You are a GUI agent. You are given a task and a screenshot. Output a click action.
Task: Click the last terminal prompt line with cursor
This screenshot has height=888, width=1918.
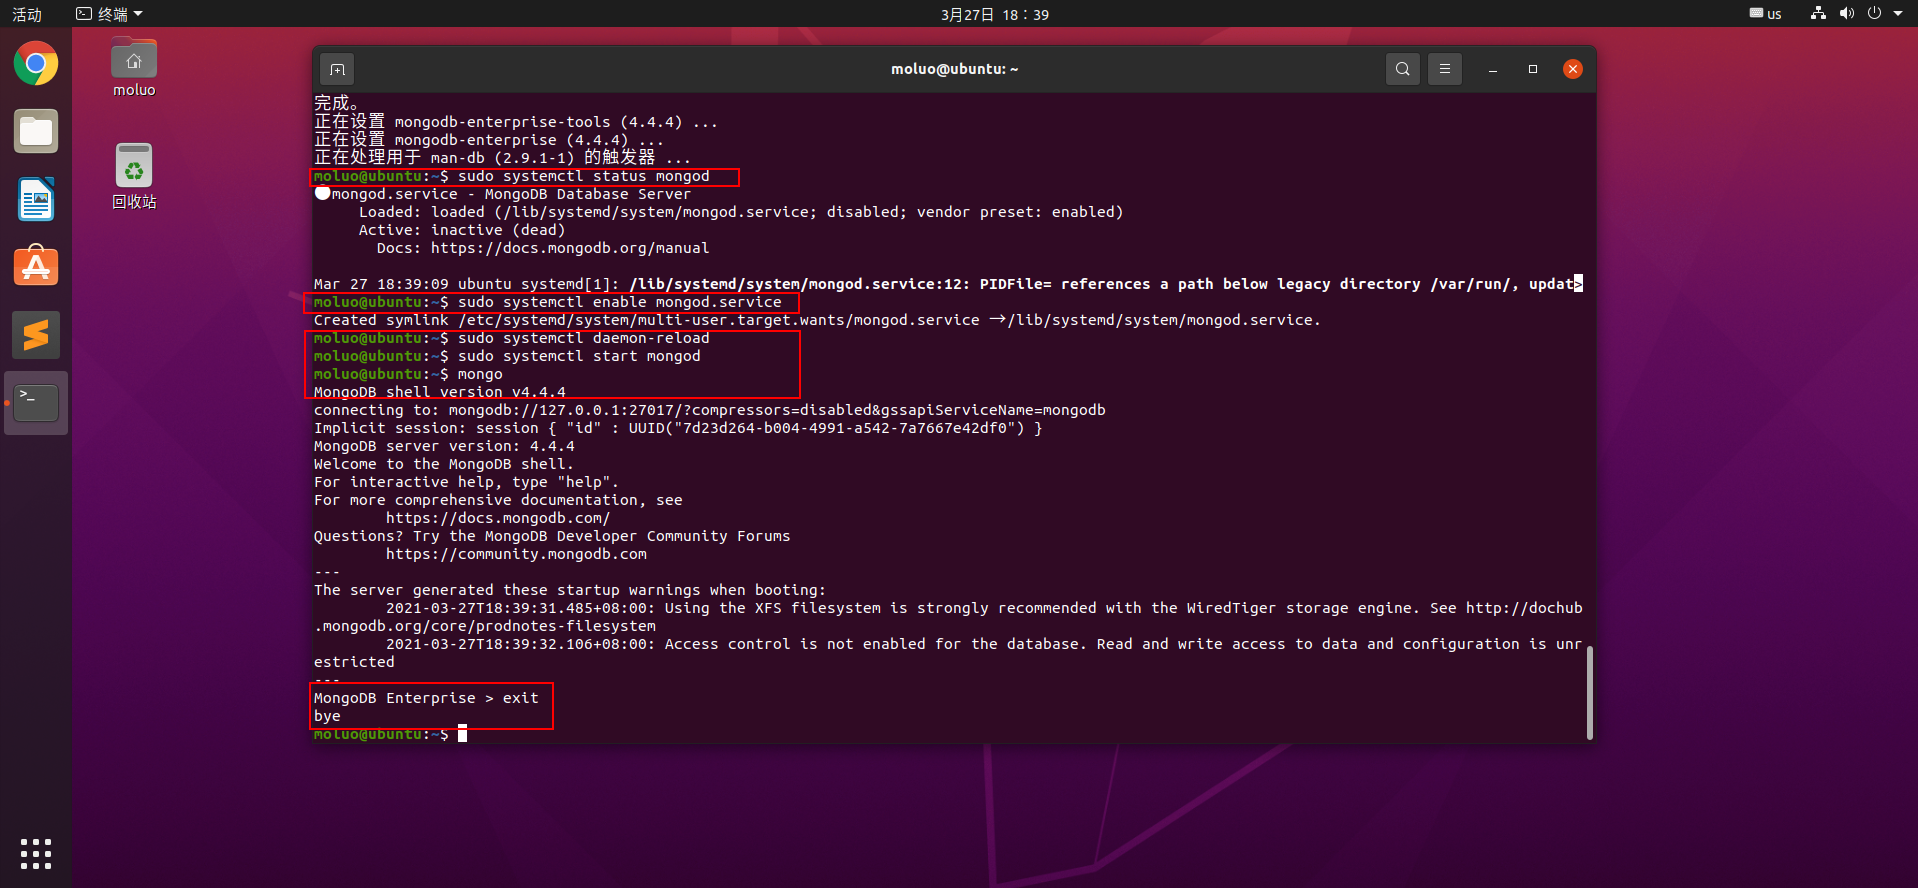391,734
